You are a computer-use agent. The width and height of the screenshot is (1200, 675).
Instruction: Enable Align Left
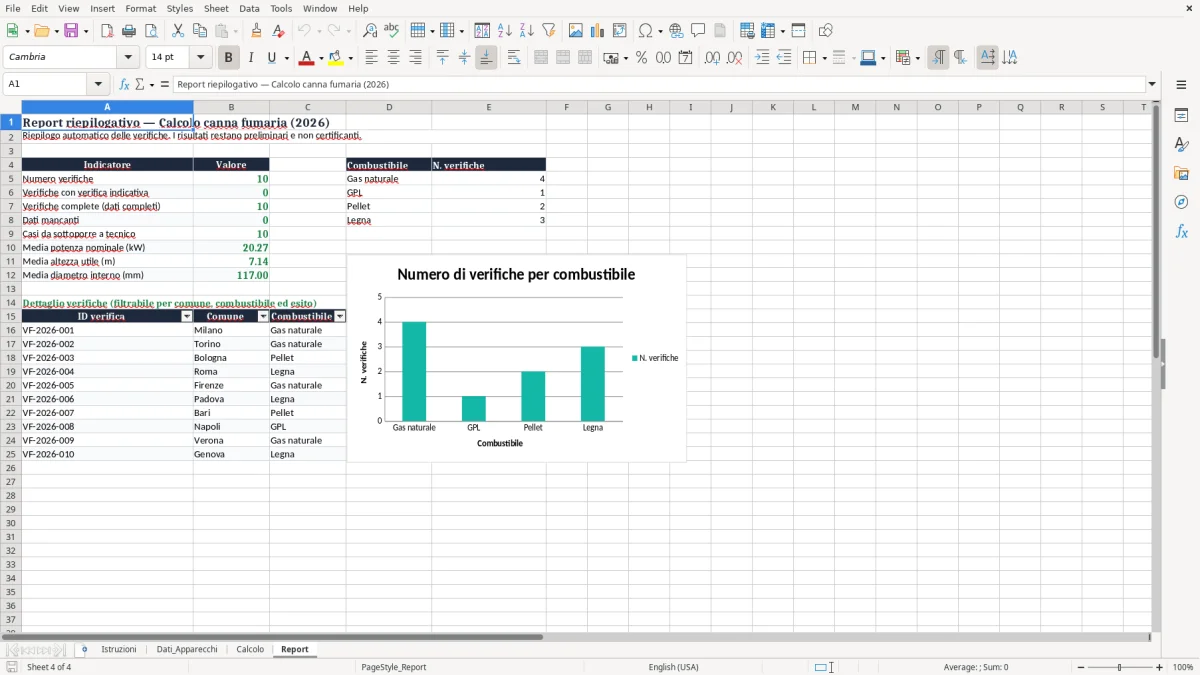372,58
